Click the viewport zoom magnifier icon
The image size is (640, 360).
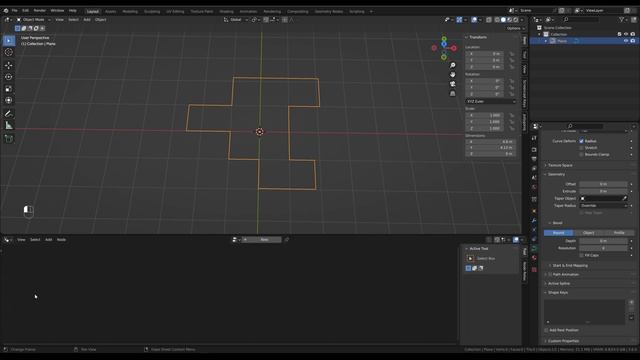click(x=452, y=65)
